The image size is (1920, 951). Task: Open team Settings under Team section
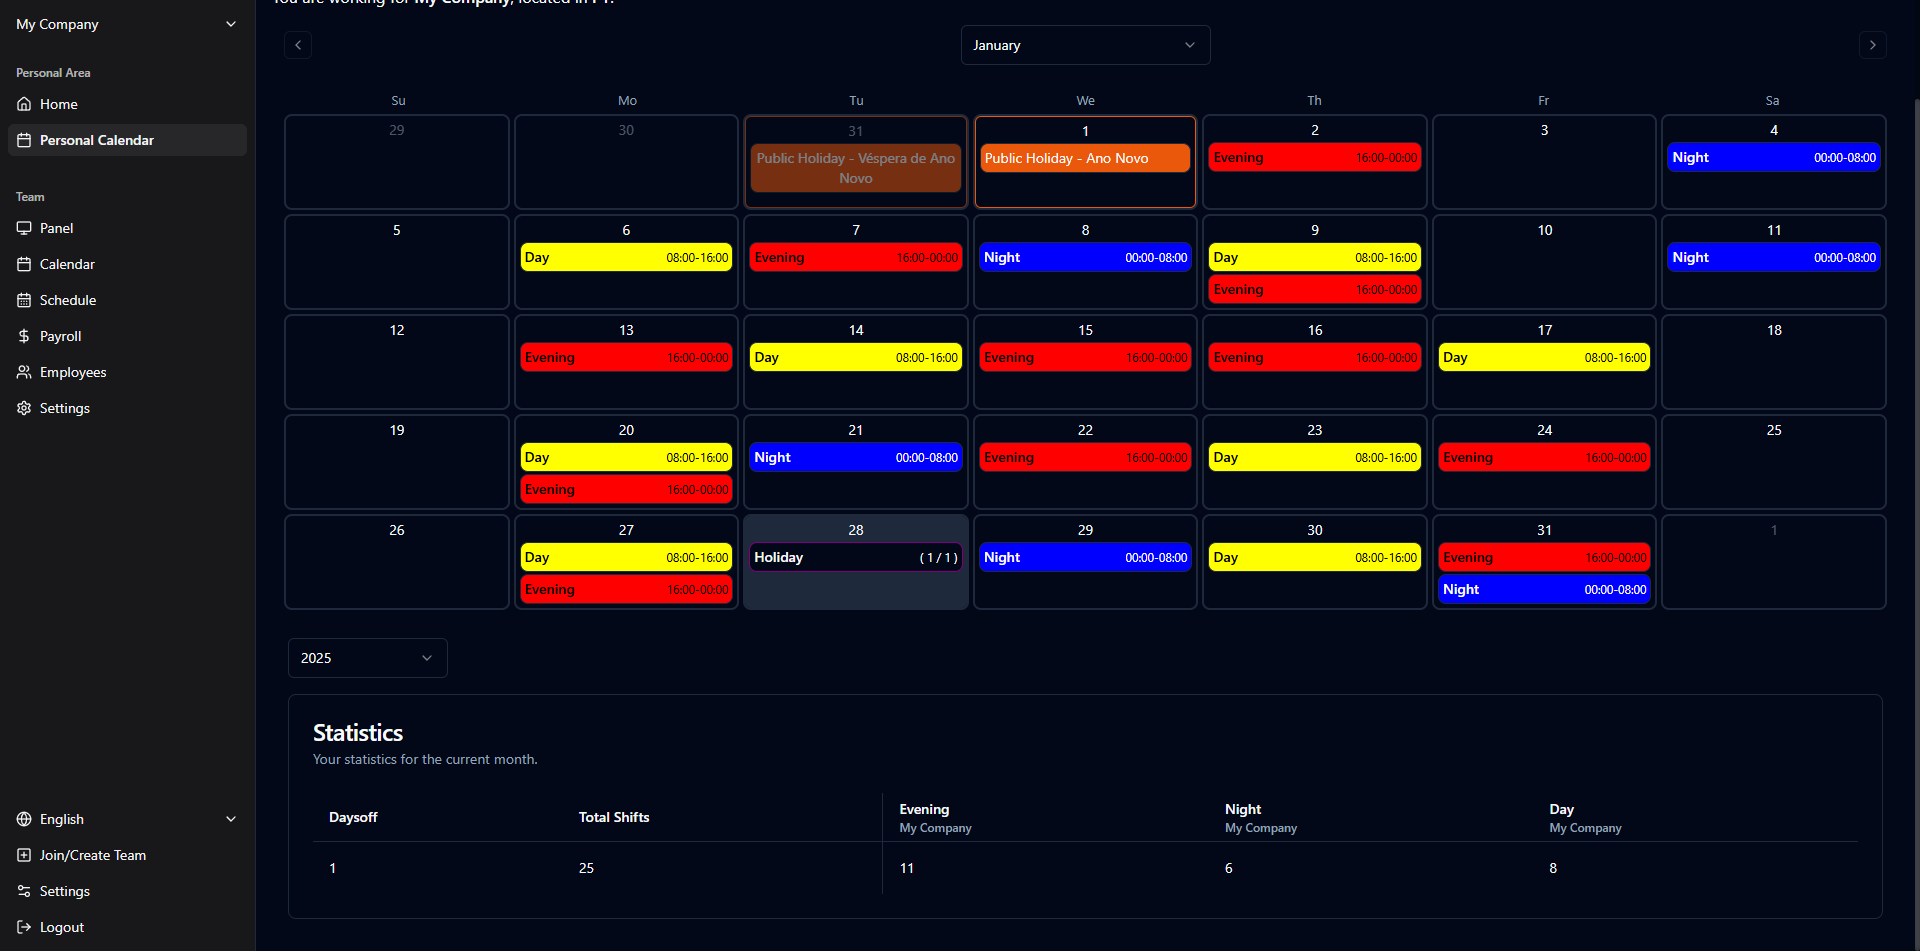point(64,408)
